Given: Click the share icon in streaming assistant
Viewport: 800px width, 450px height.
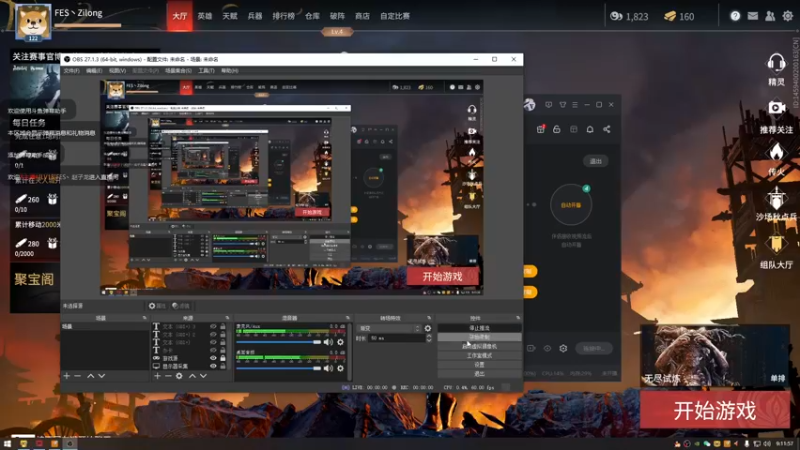Looking at the screenshot, I should 607,130.
